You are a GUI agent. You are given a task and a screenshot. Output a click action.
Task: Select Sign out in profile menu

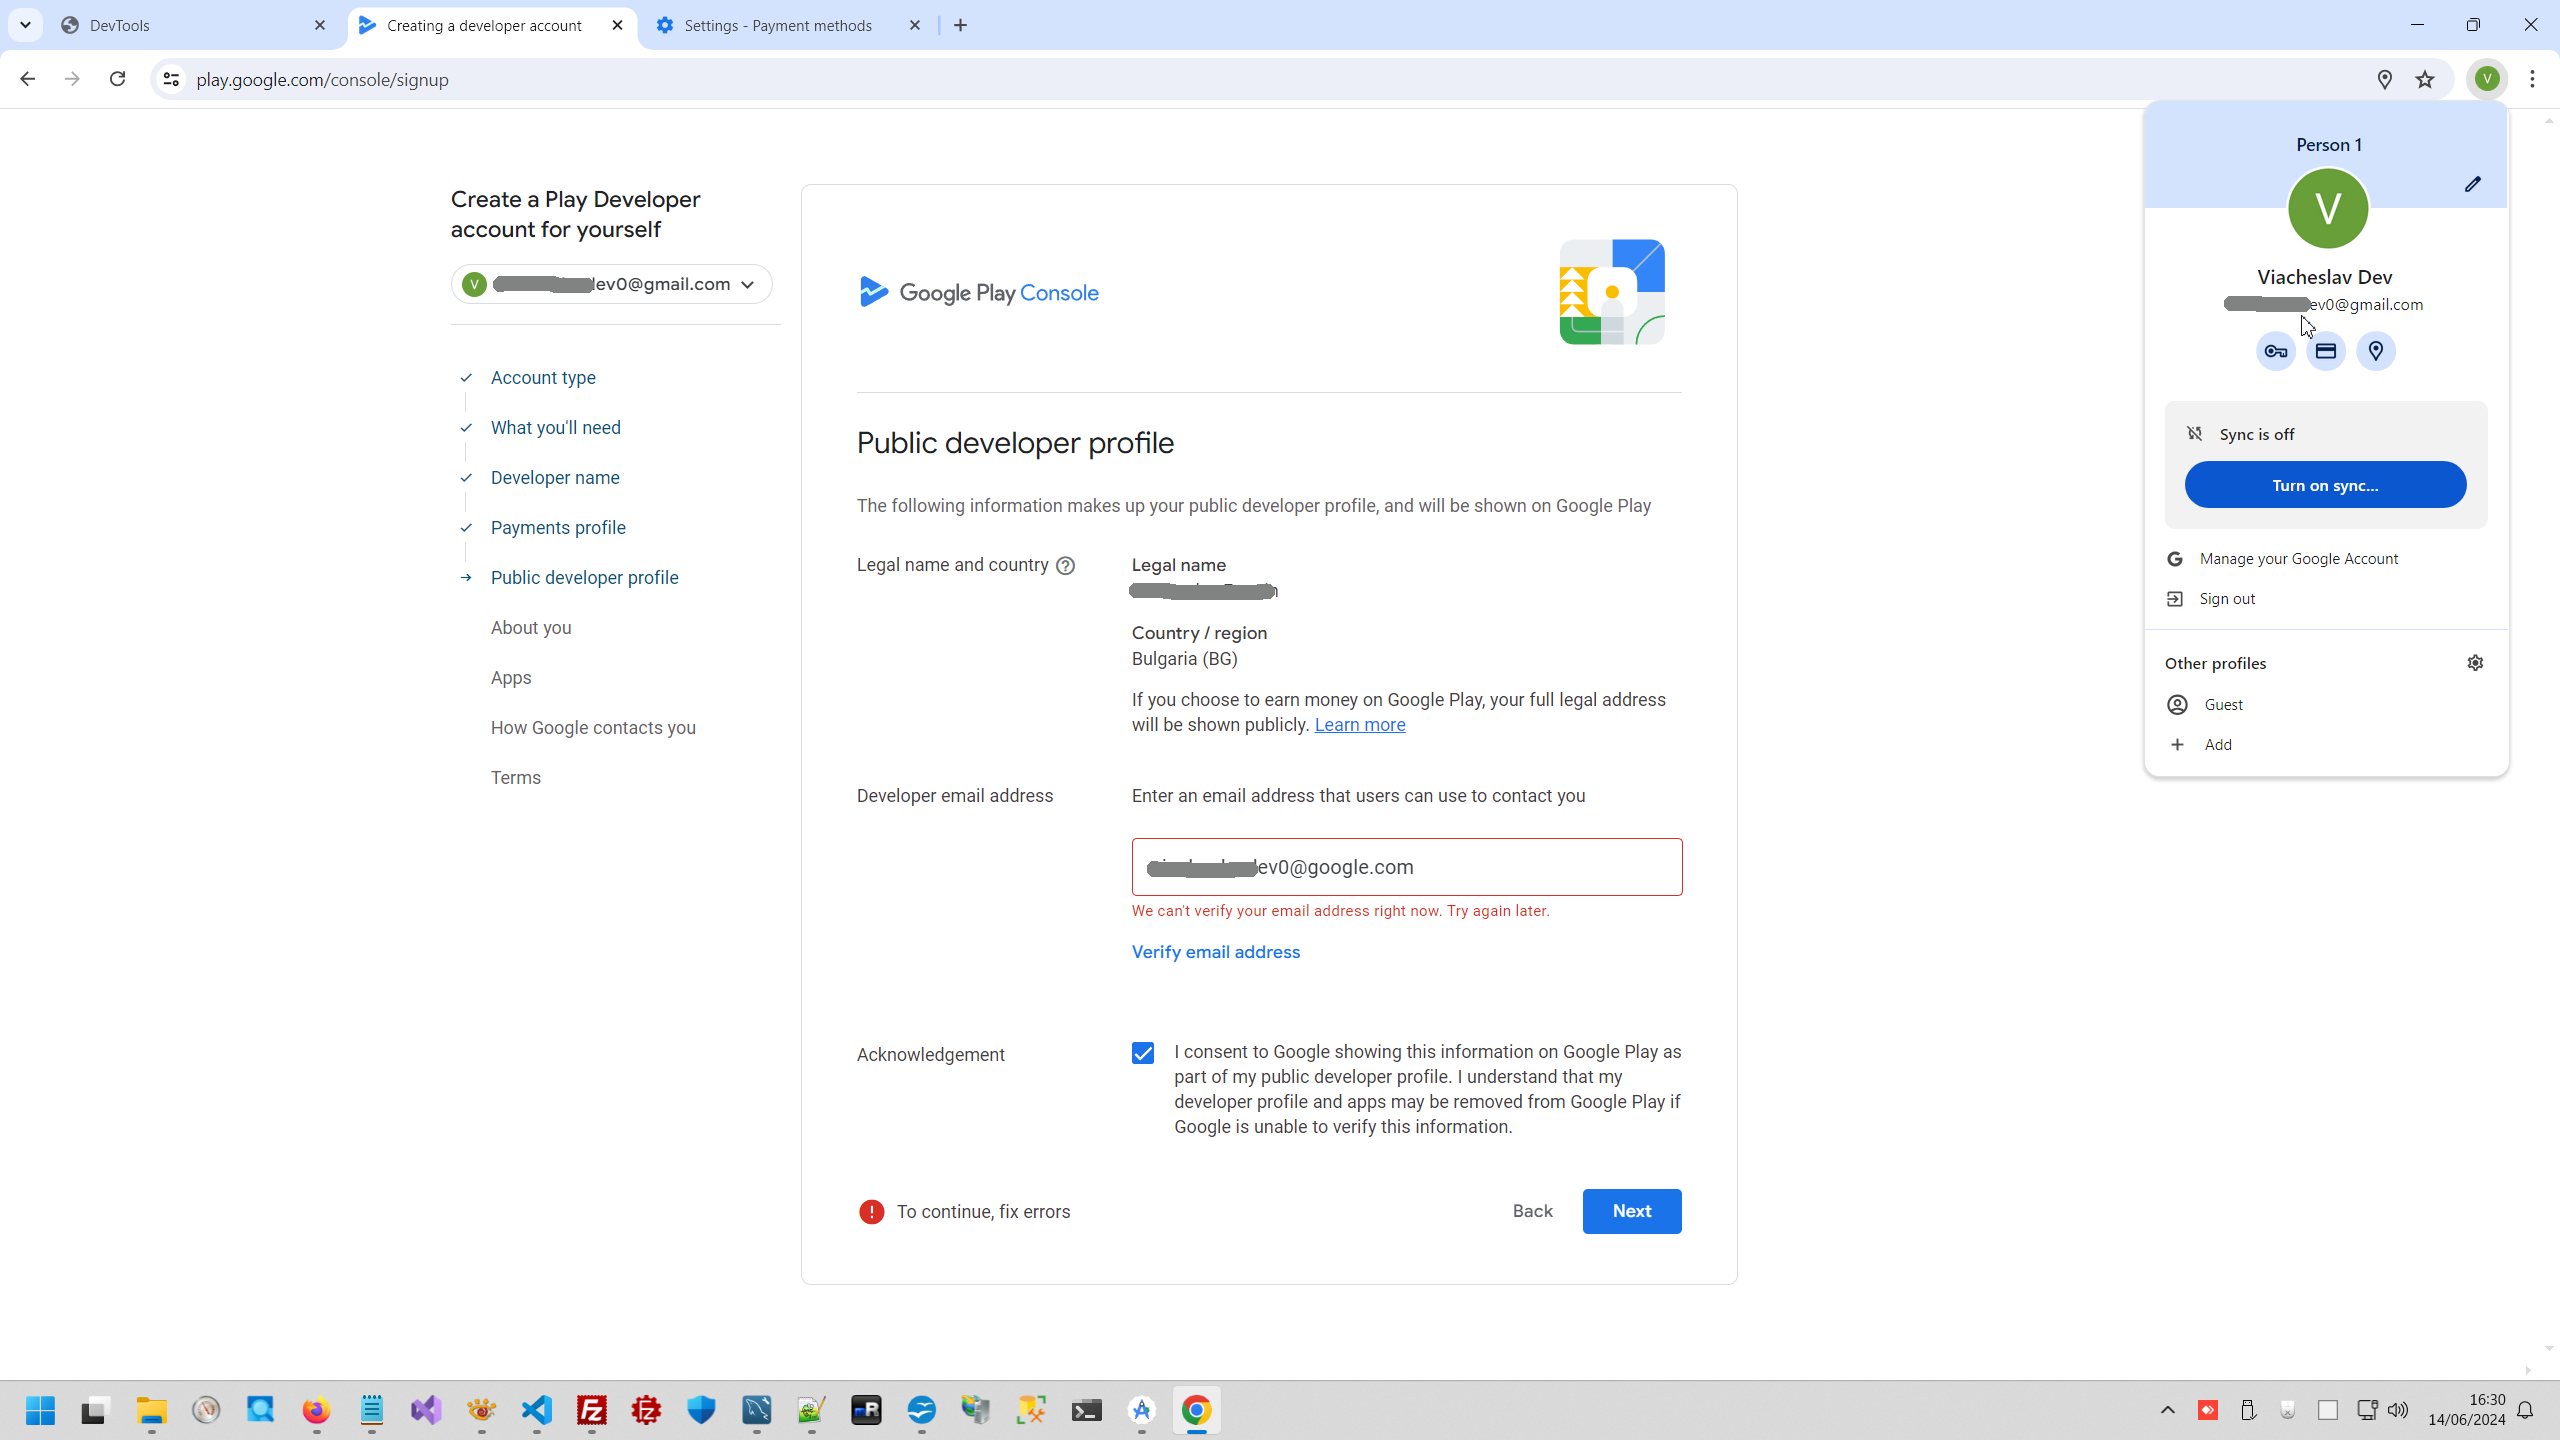point(2227,599)
